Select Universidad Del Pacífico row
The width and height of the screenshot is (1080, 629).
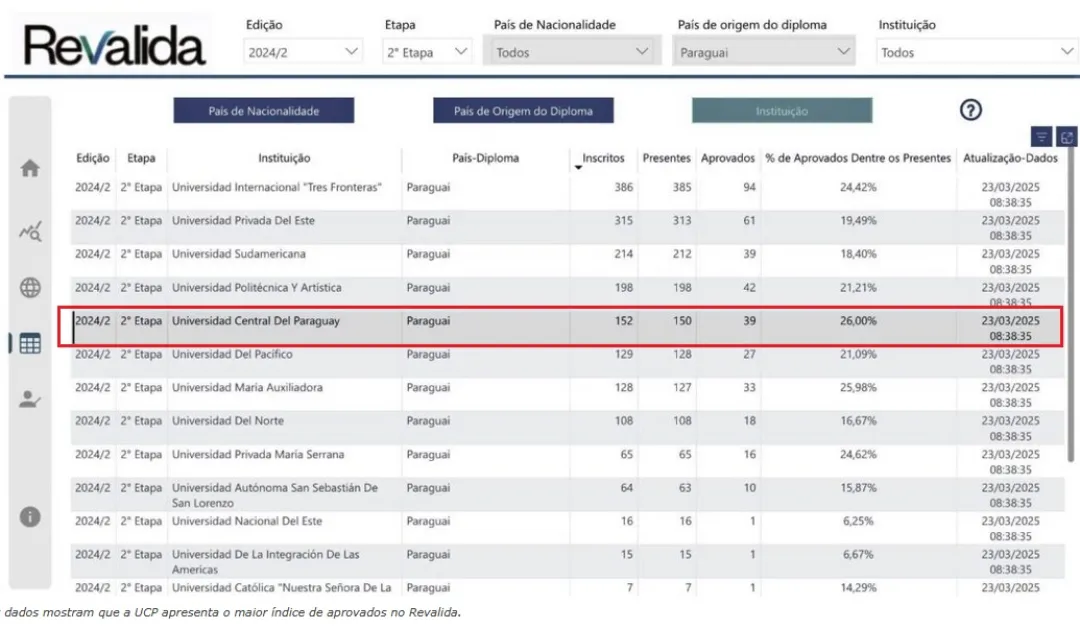pos(568,361)
